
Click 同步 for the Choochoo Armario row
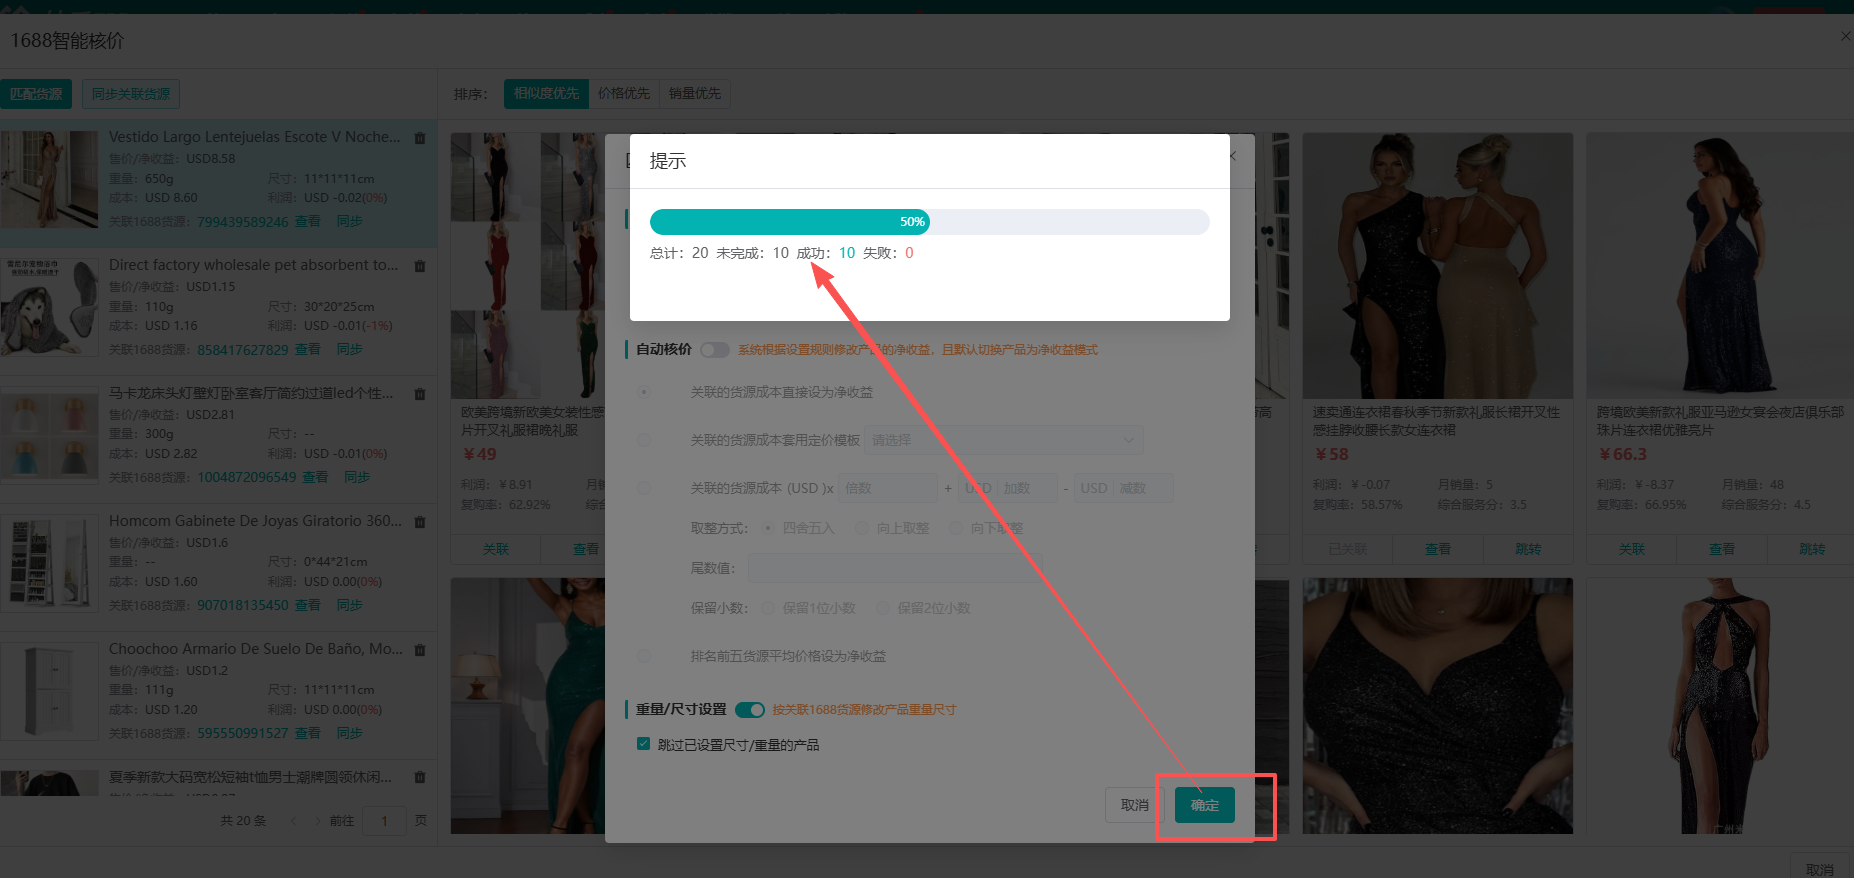click(349, 734)
